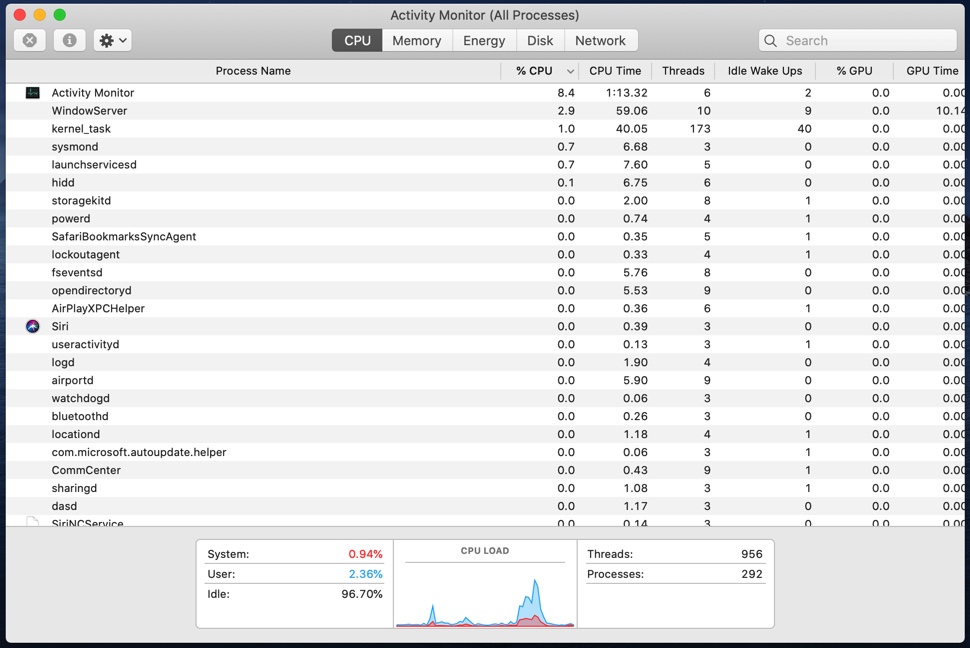Select the watchdogd process
970x648 pixels.
(485, 398)
